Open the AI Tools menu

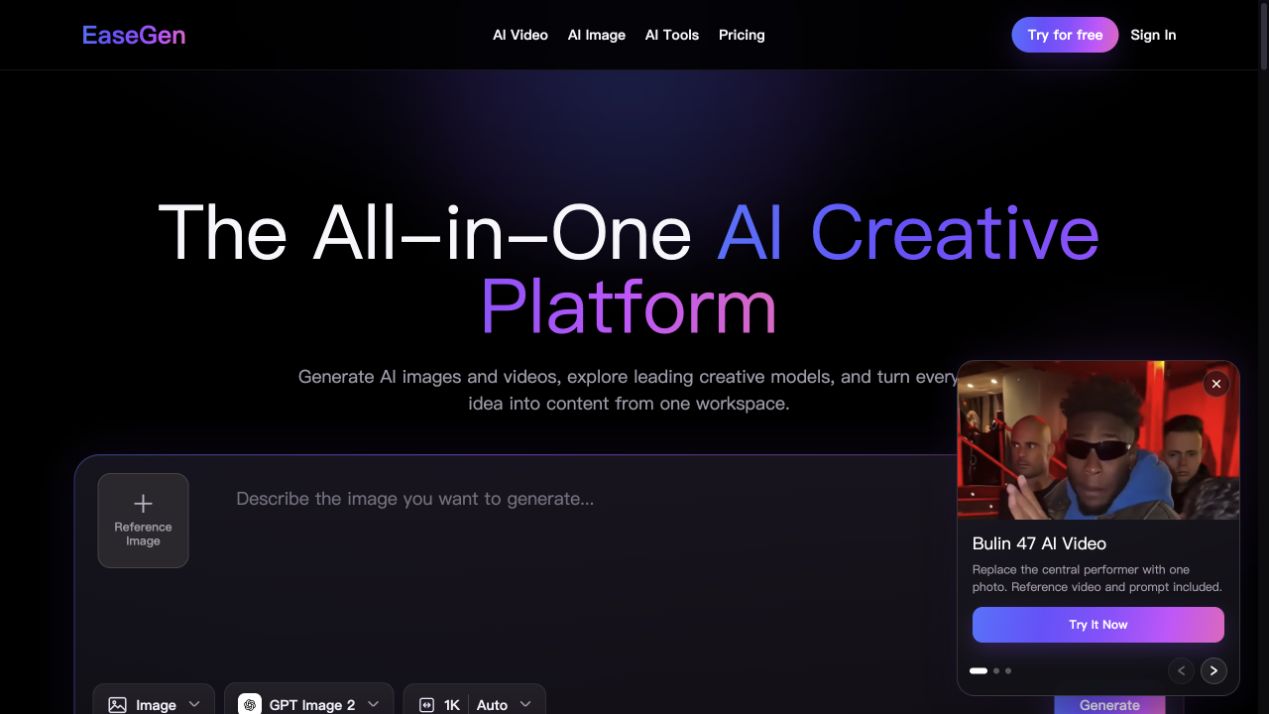click(672, 35)
